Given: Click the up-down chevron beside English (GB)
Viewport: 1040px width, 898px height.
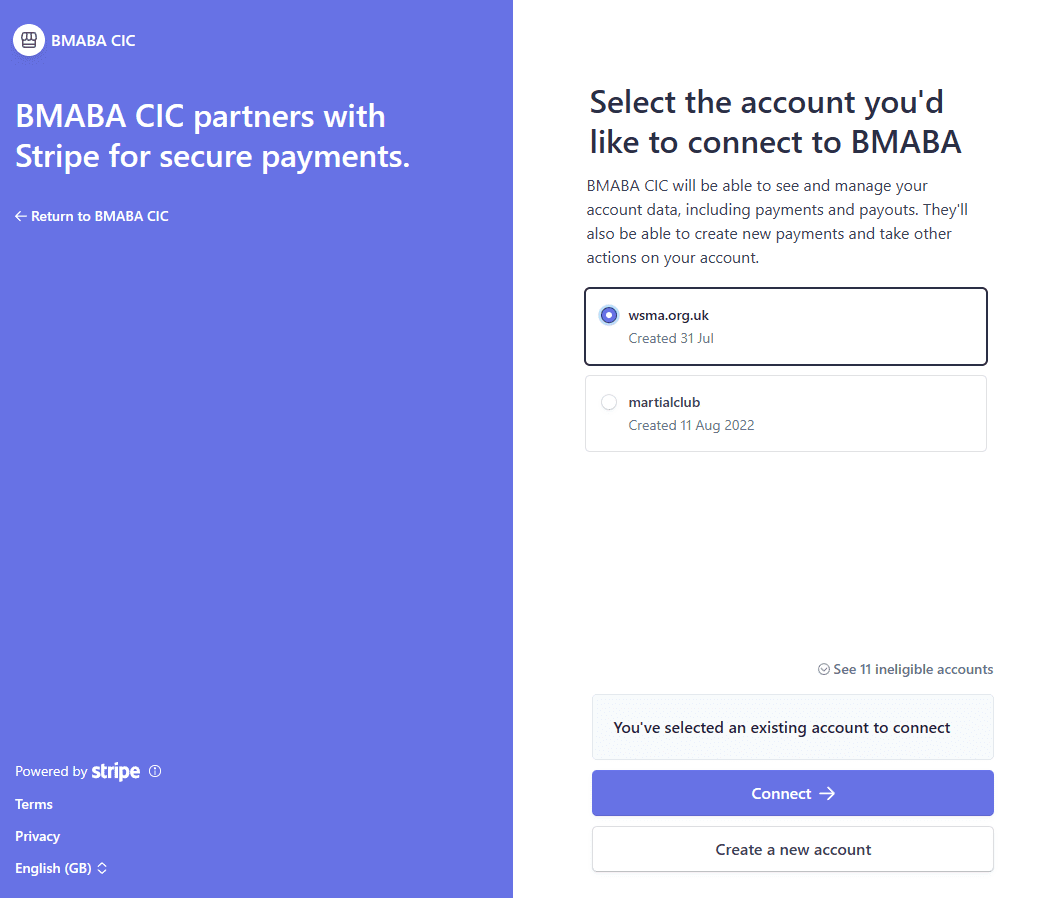Looking at the screenshot, I should coord(102,868).
